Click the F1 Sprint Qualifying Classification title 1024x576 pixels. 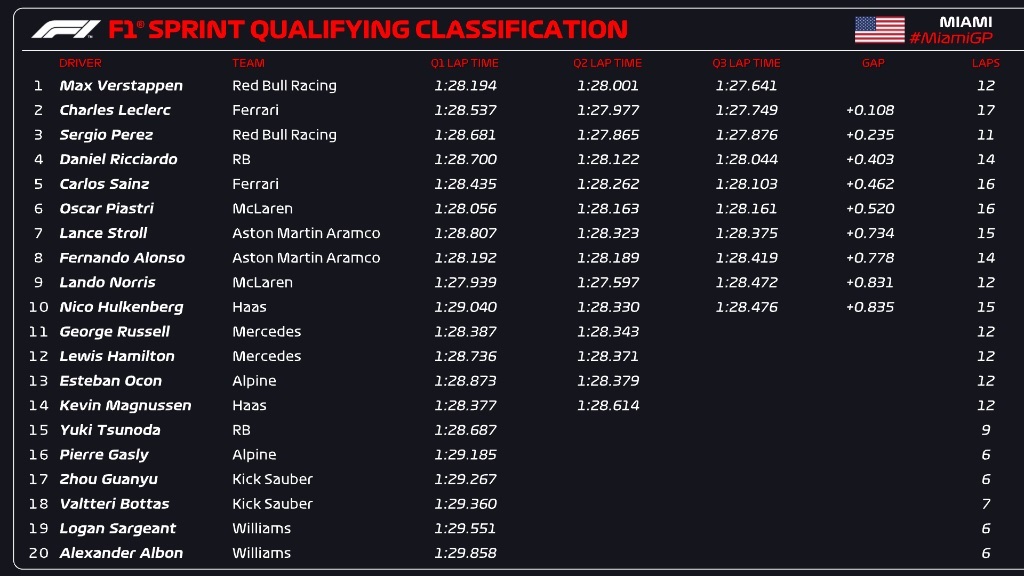pos(368,29)
